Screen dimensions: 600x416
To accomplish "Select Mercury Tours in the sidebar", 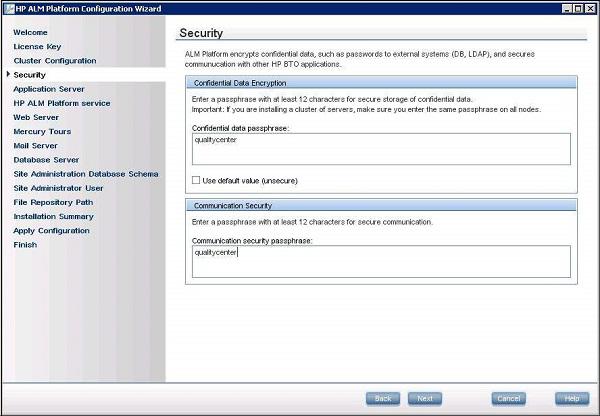I will (x=42, y=130).
